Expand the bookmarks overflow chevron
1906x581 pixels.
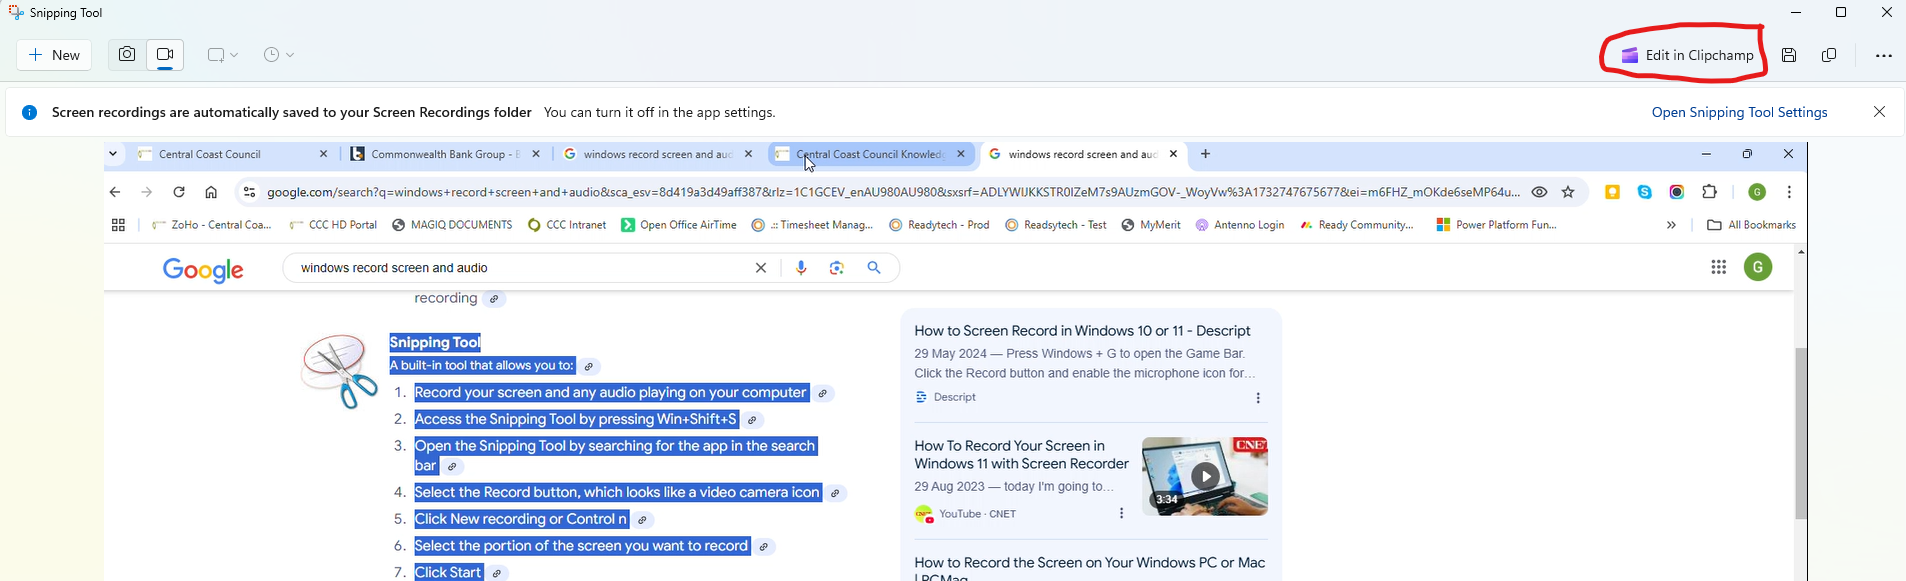1671,225
